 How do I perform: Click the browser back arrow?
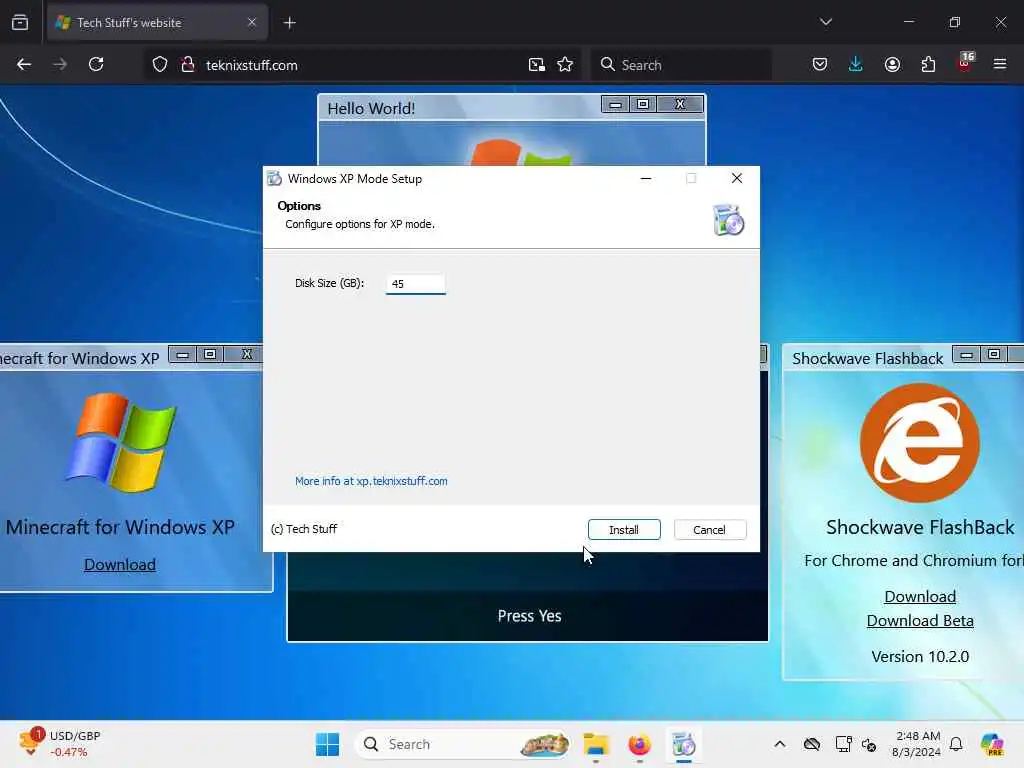(24, 65)
